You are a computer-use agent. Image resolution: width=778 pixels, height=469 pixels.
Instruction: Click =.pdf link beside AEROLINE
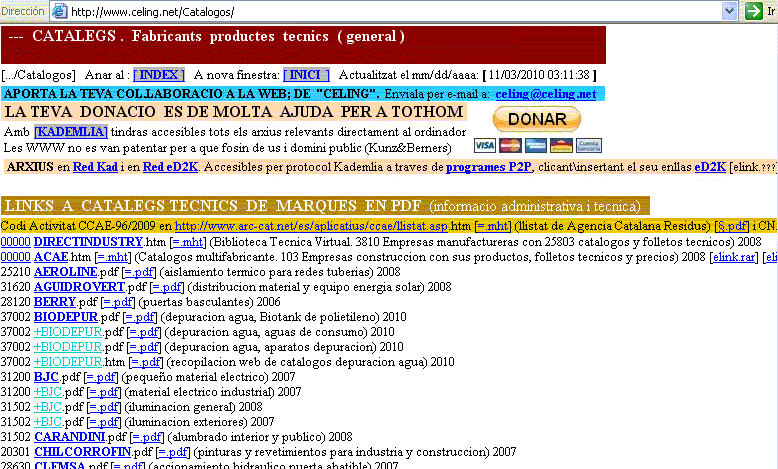139,272
